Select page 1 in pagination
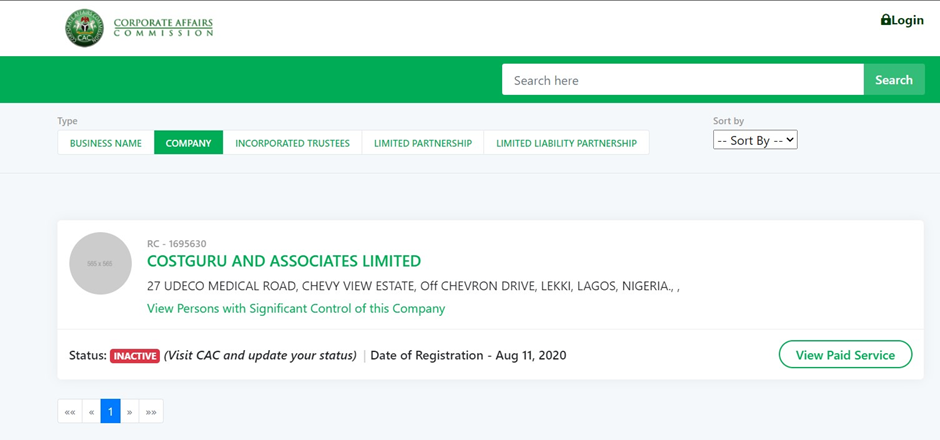The image size is (940, 440). [110, 412]
